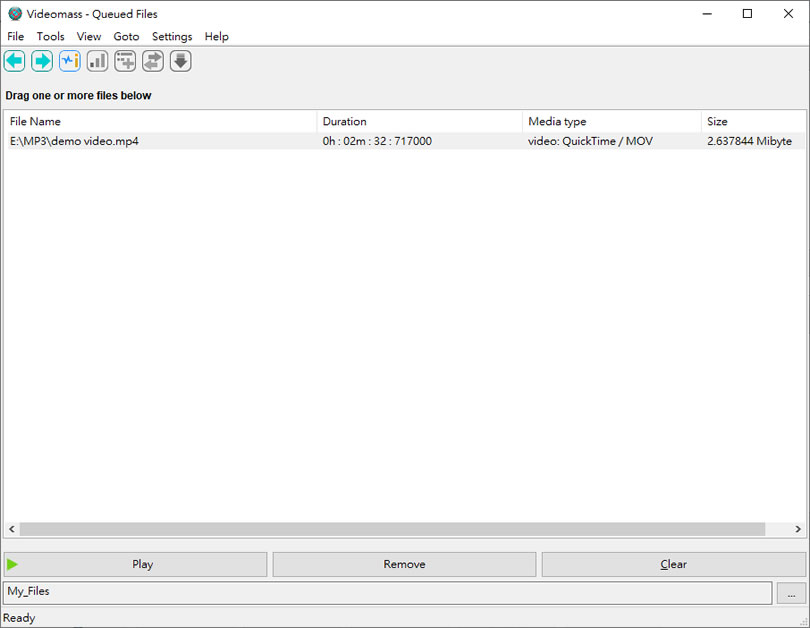Open the Goto menu
The image size is (810, 628).
(x=127, y=36)
